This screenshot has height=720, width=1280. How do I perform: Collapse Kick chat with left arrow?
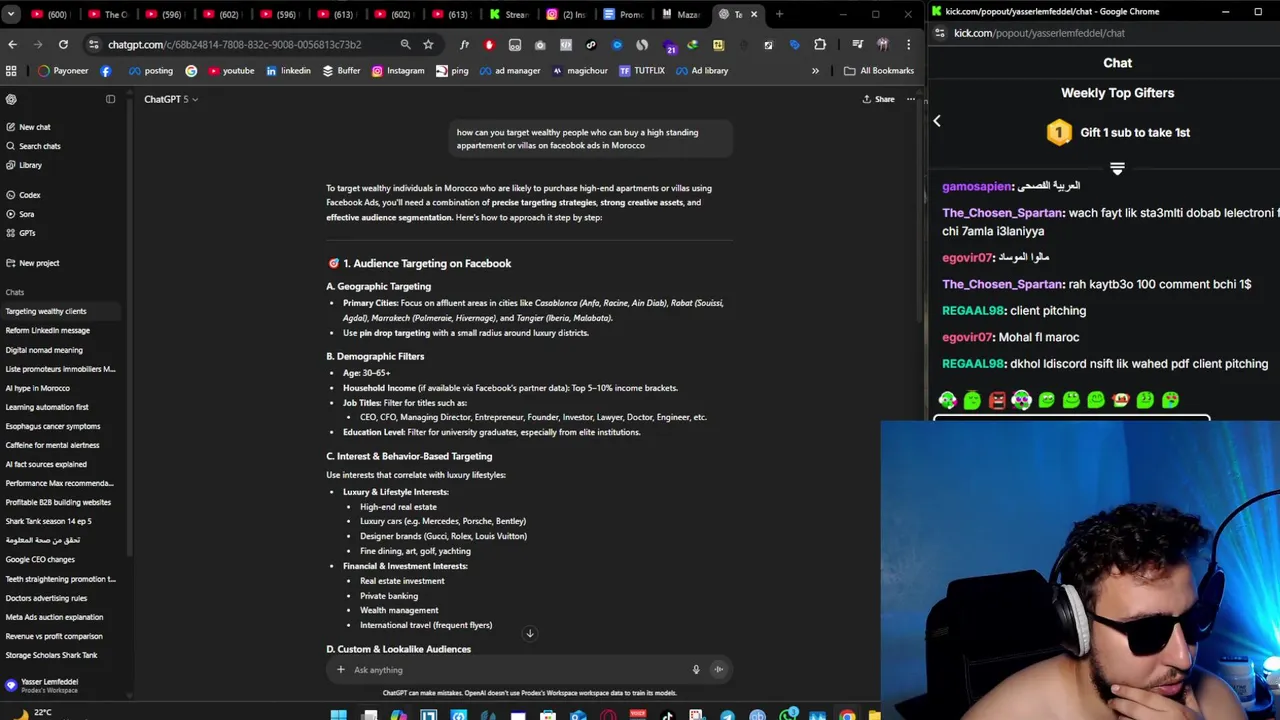tap(937, 121)
